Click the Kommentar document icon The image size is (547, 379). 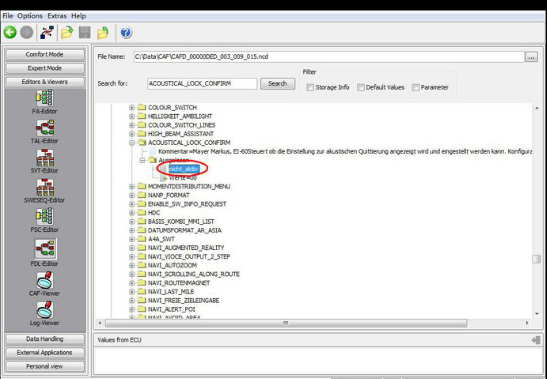pos(153,151)
